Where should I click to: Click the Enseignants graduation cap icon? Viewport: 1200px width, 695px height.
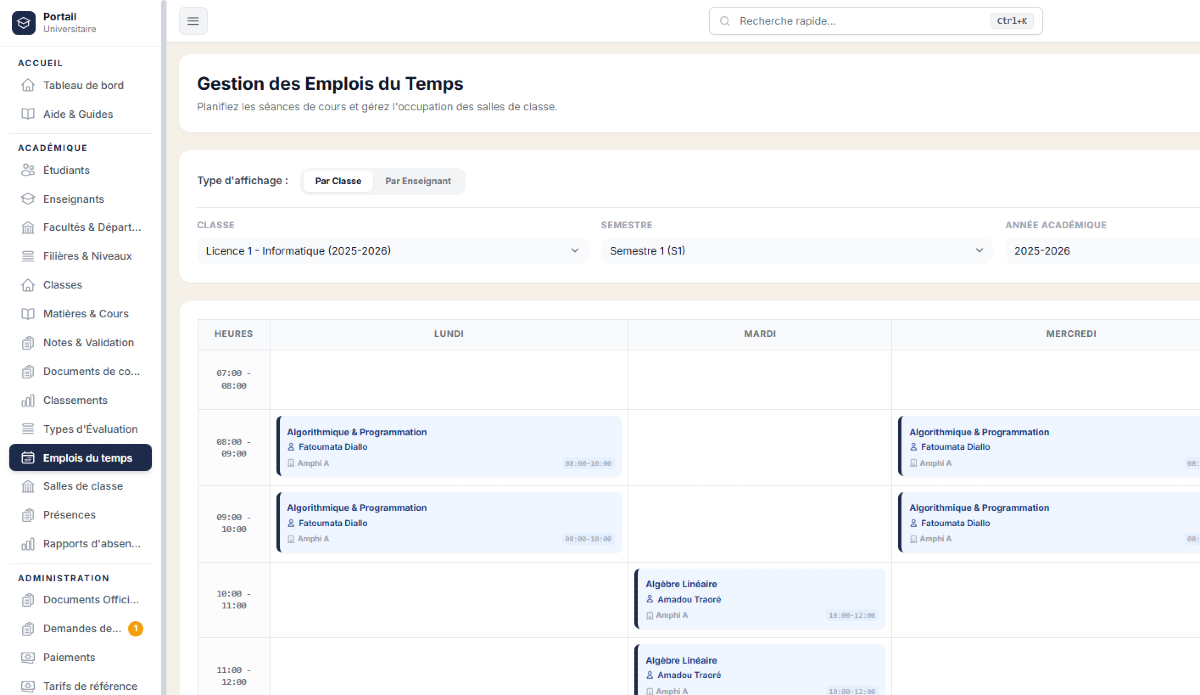pos(28,199)
